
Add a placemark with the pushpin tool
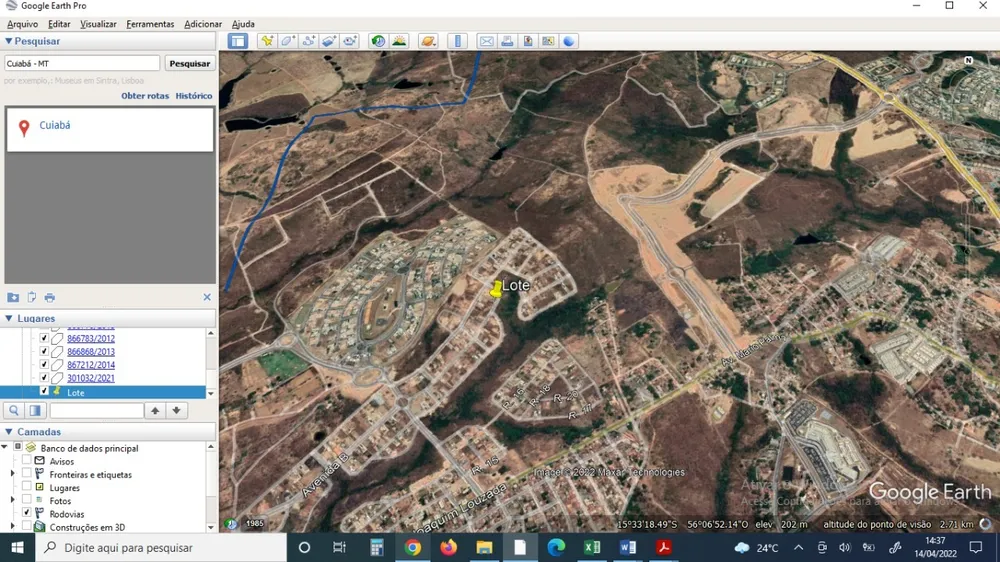coord(267,41)
